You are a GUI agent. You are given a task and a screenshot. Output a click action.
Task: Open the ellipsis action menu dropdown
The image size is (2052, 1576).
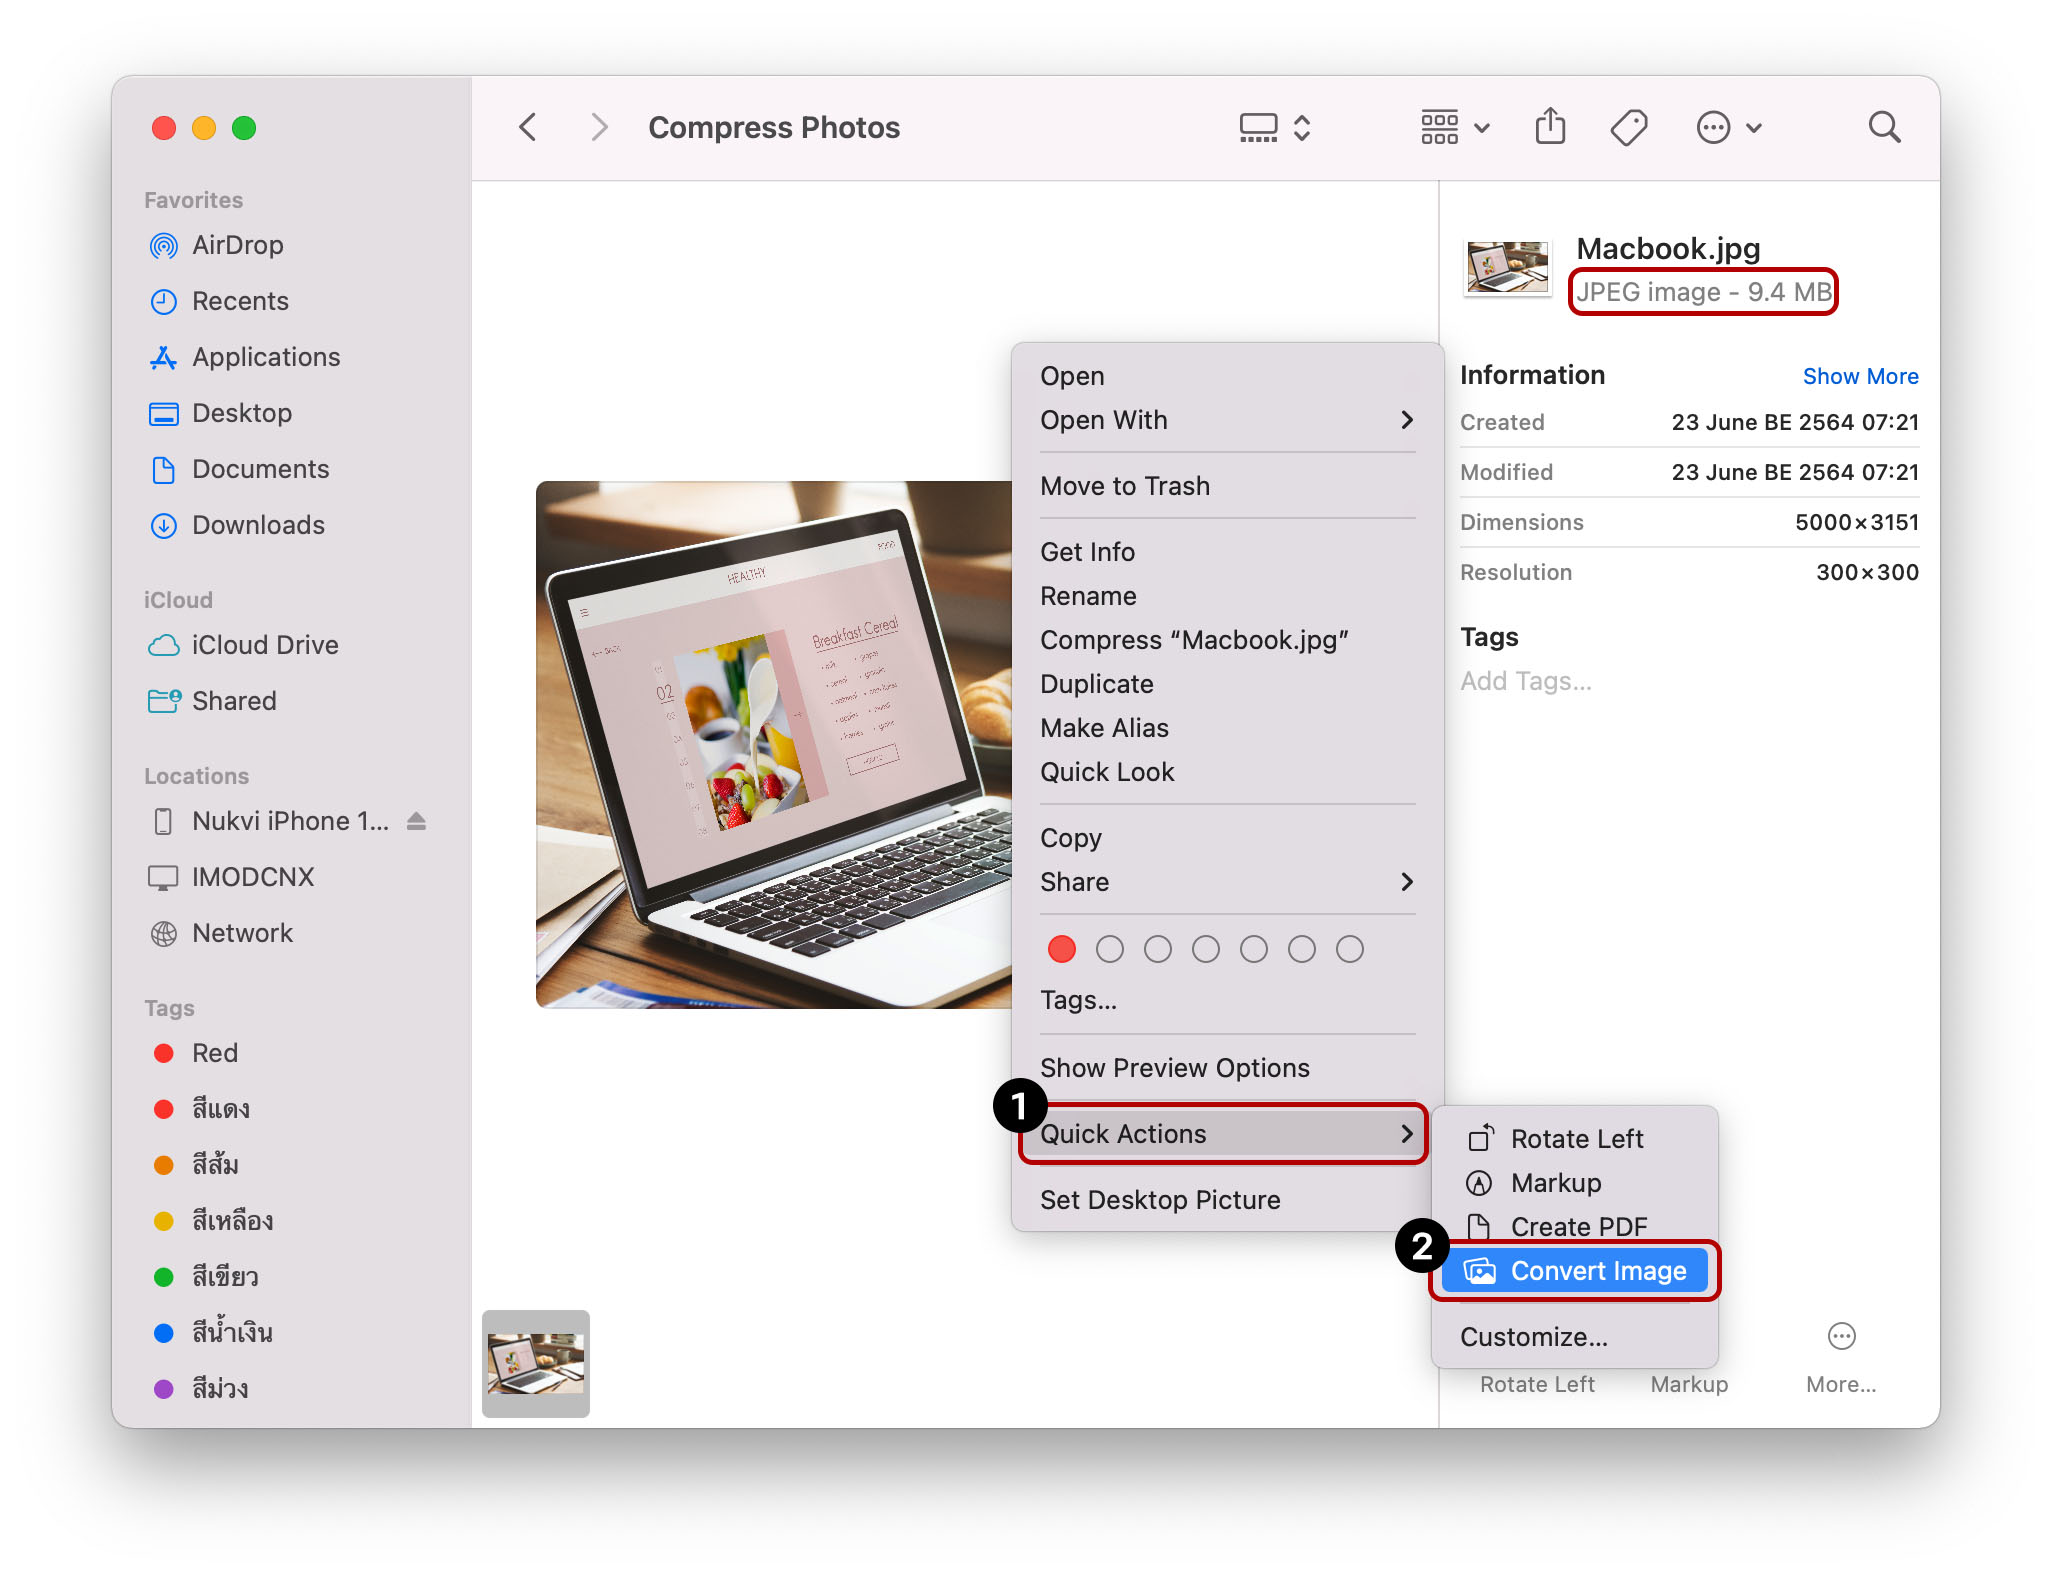tap(1729, 127)
